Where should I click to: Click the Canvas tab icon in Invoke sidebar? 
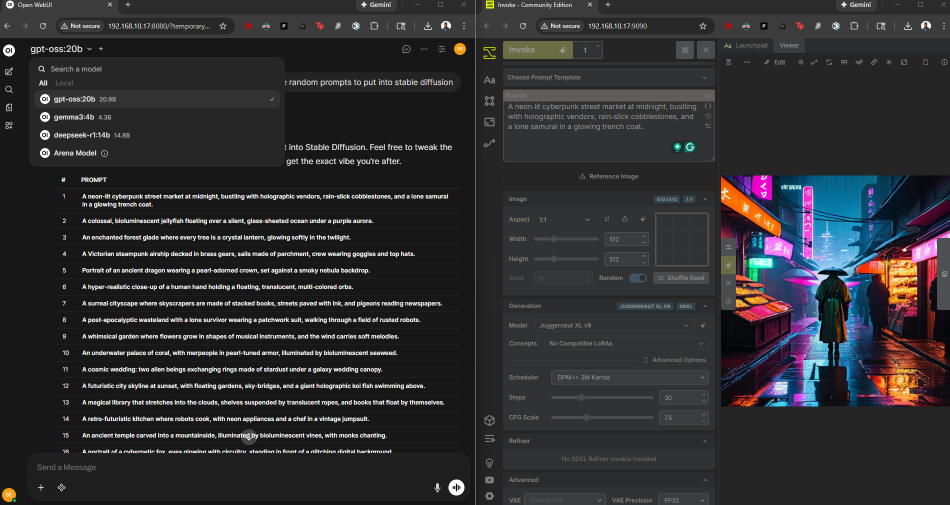click(489, 100)
